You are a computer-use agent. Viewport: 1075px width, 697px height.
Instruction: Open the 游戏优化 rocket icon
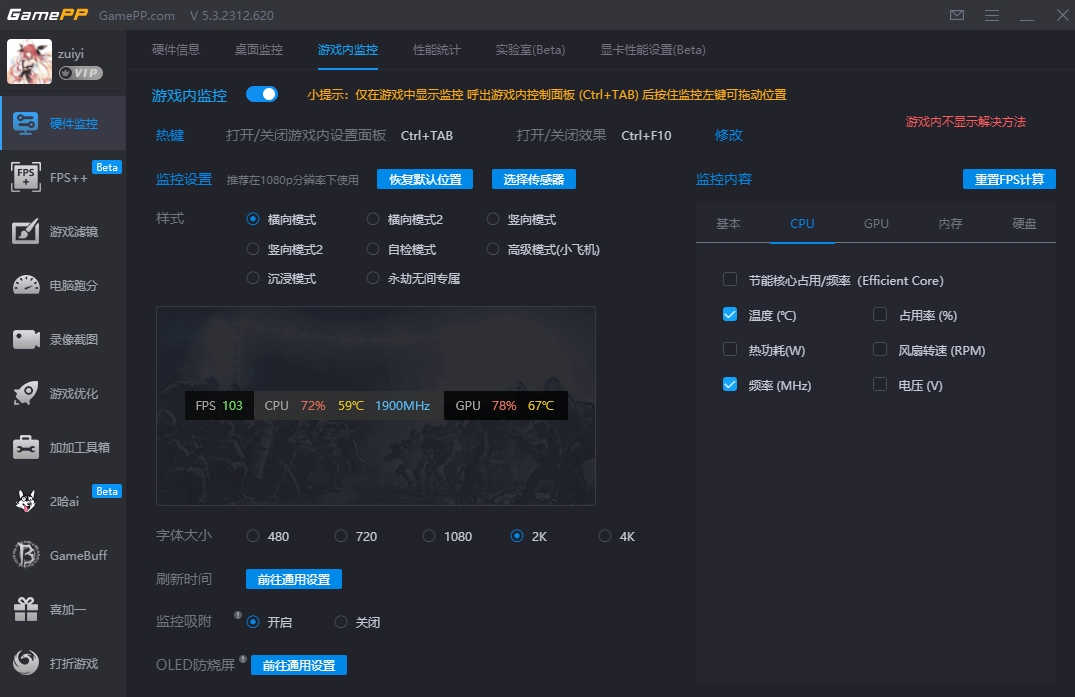point(26,393)
